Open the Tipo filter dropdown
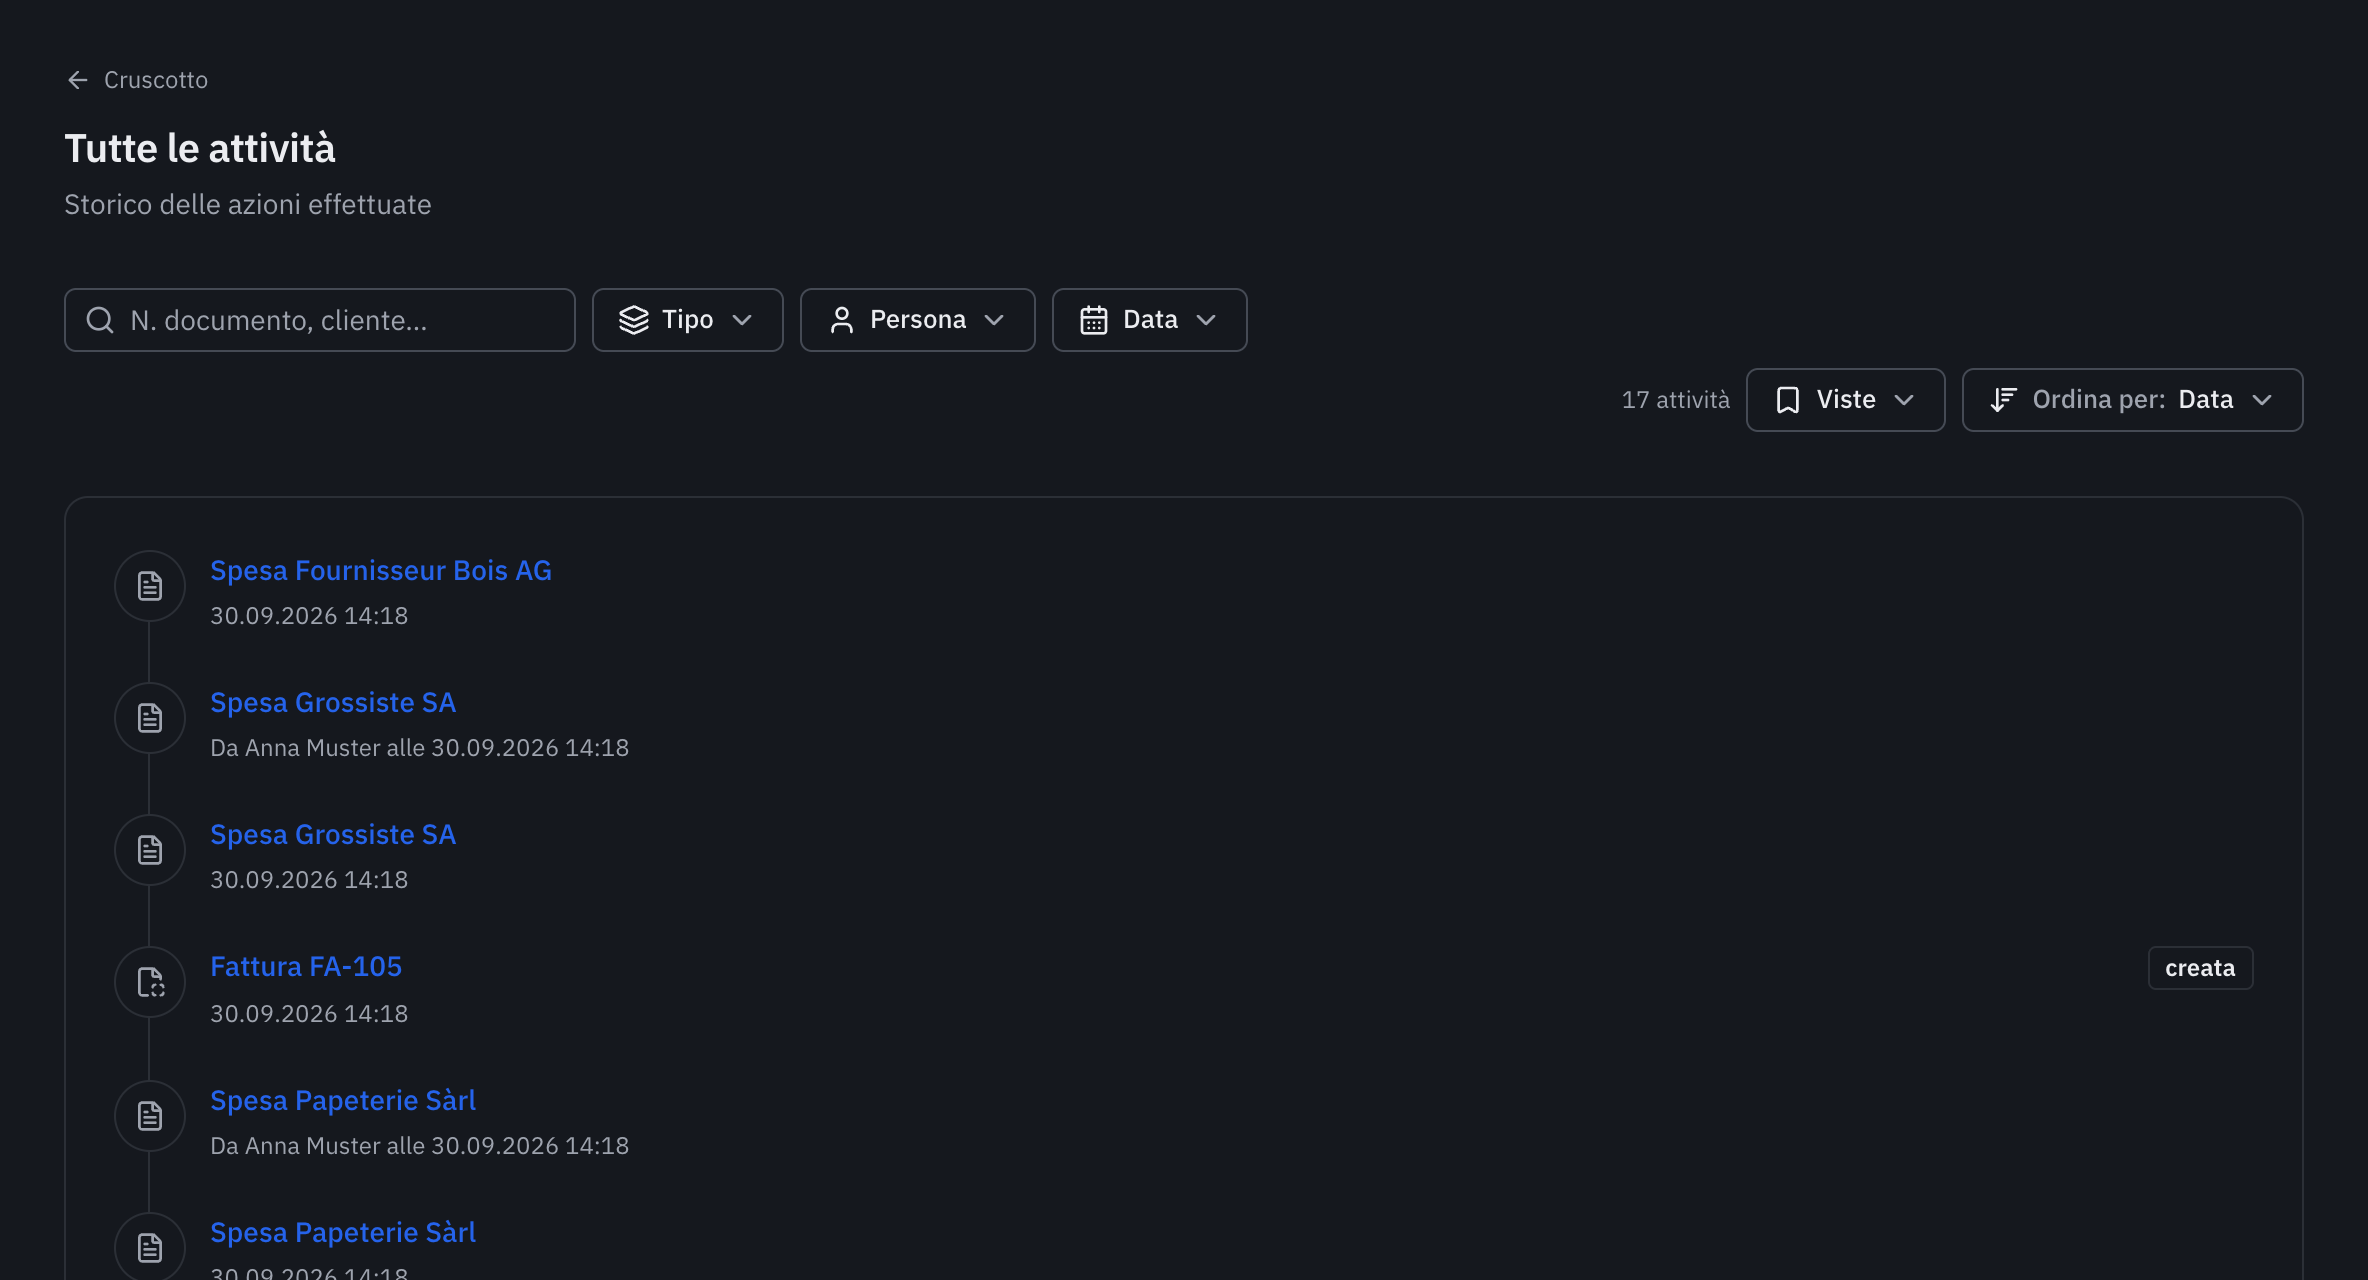This screenshot has height=1280, width=2368. point(688,320)
